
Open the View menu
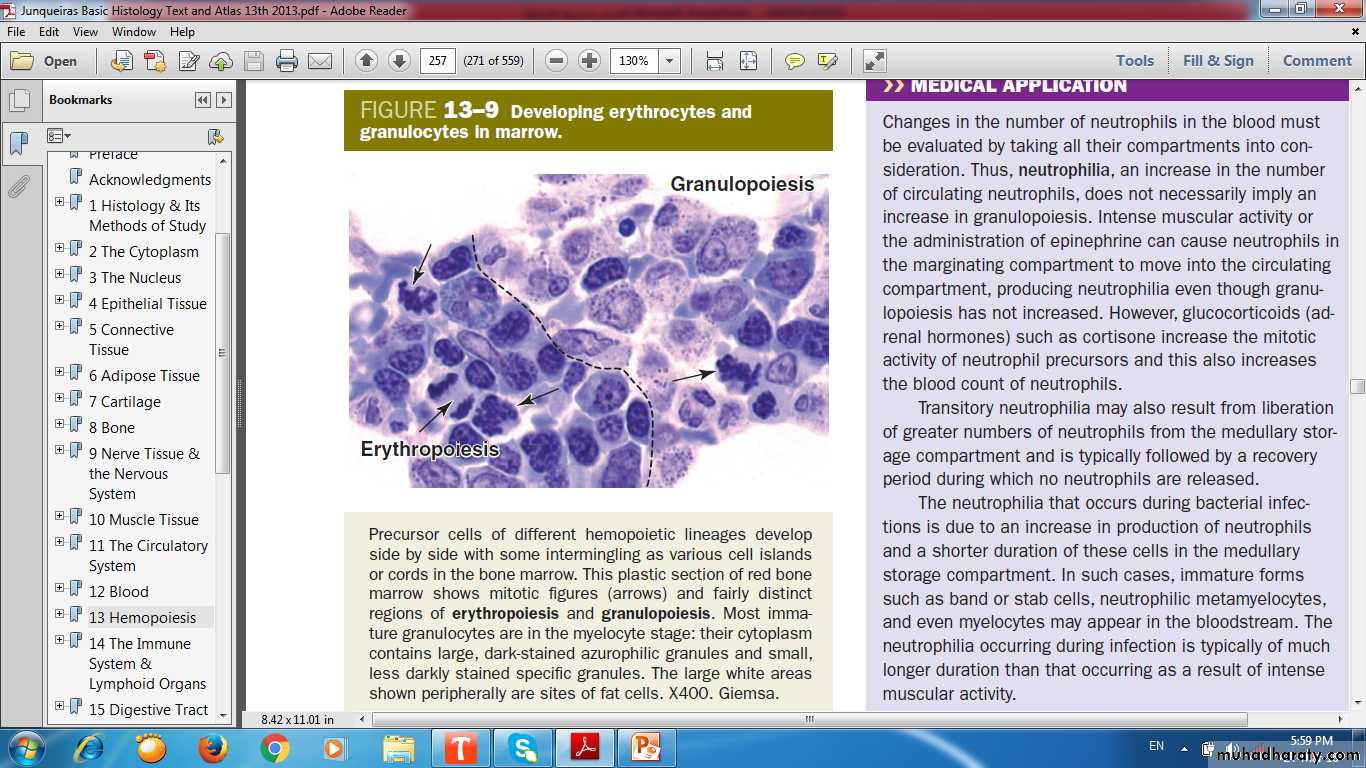pos(85,32)
